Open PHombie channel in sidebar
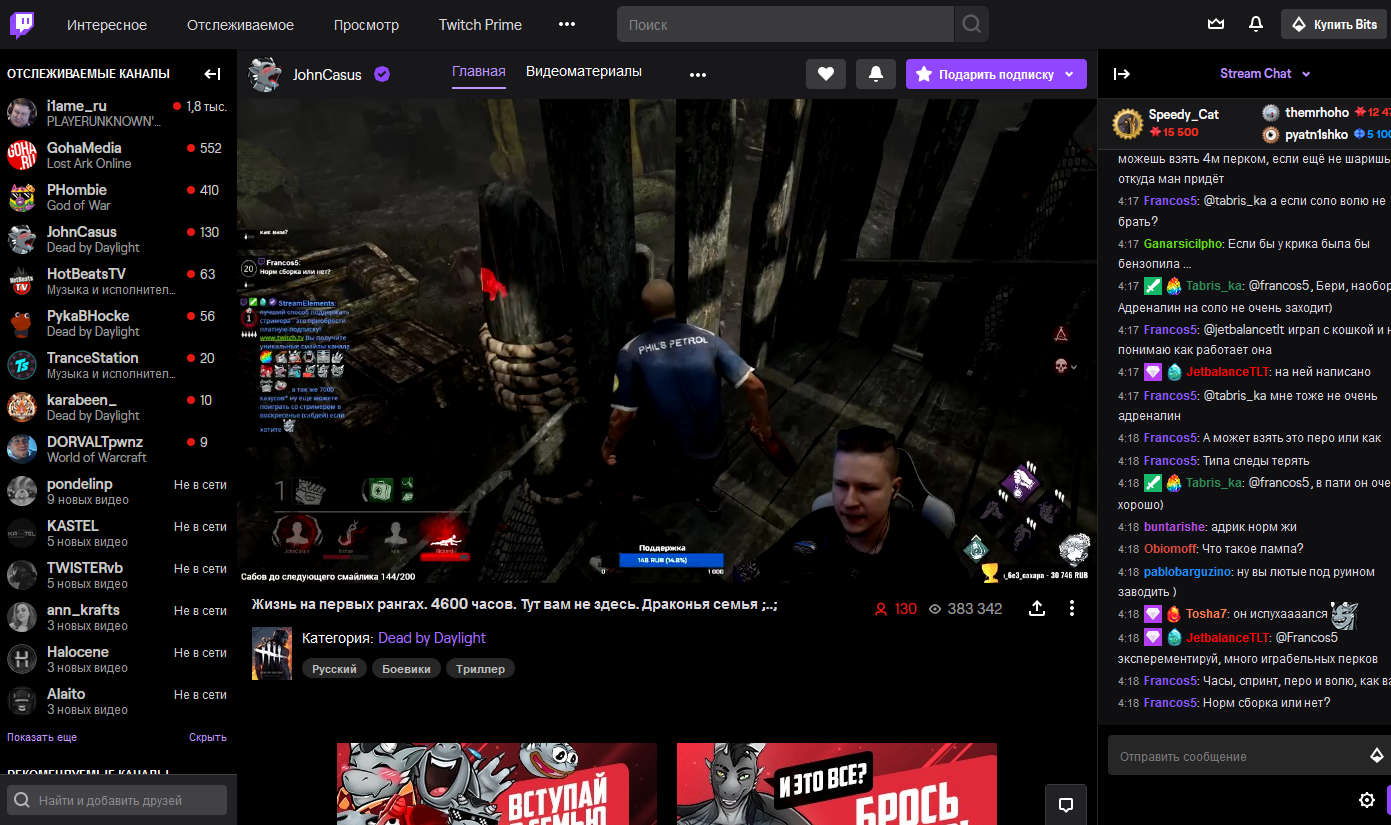The height and width of the screenshot is (825, 1391). tap(118, 197)
